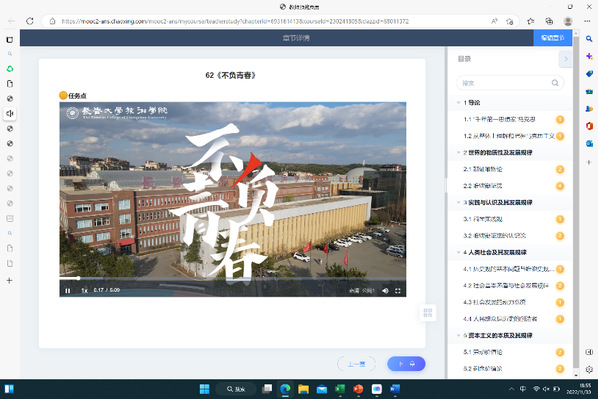Refresh the browser page
This screenshot has height=399, width=598.
tap(30, 21)
